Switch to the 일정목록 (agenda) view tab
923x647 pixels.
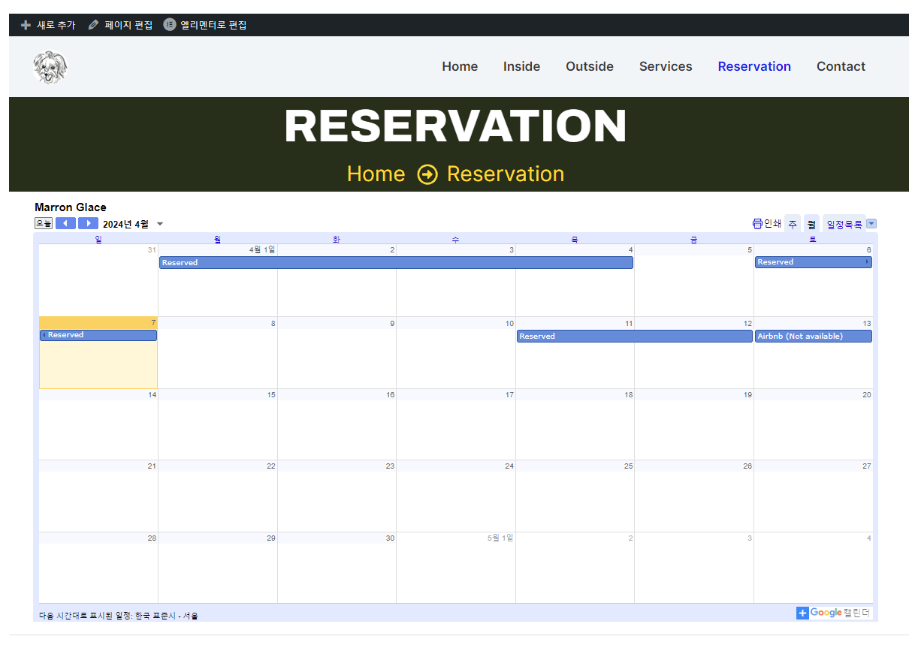click(x=843, y=224)
